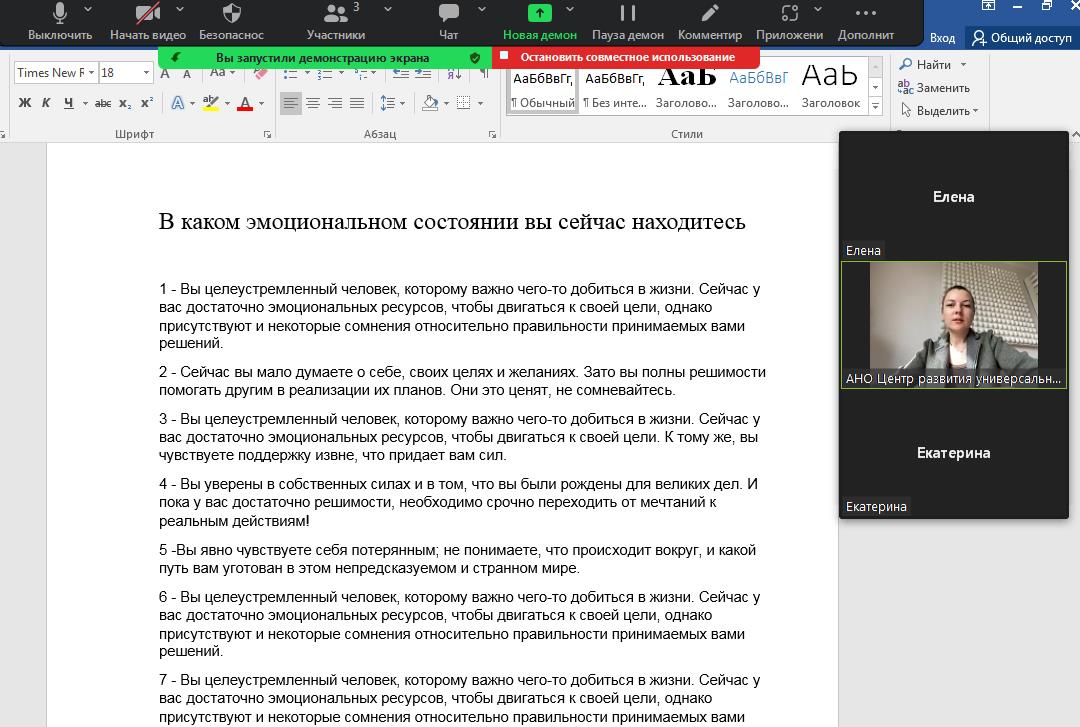
Task: Click Остановить совместное использование button
Action: 626,57
